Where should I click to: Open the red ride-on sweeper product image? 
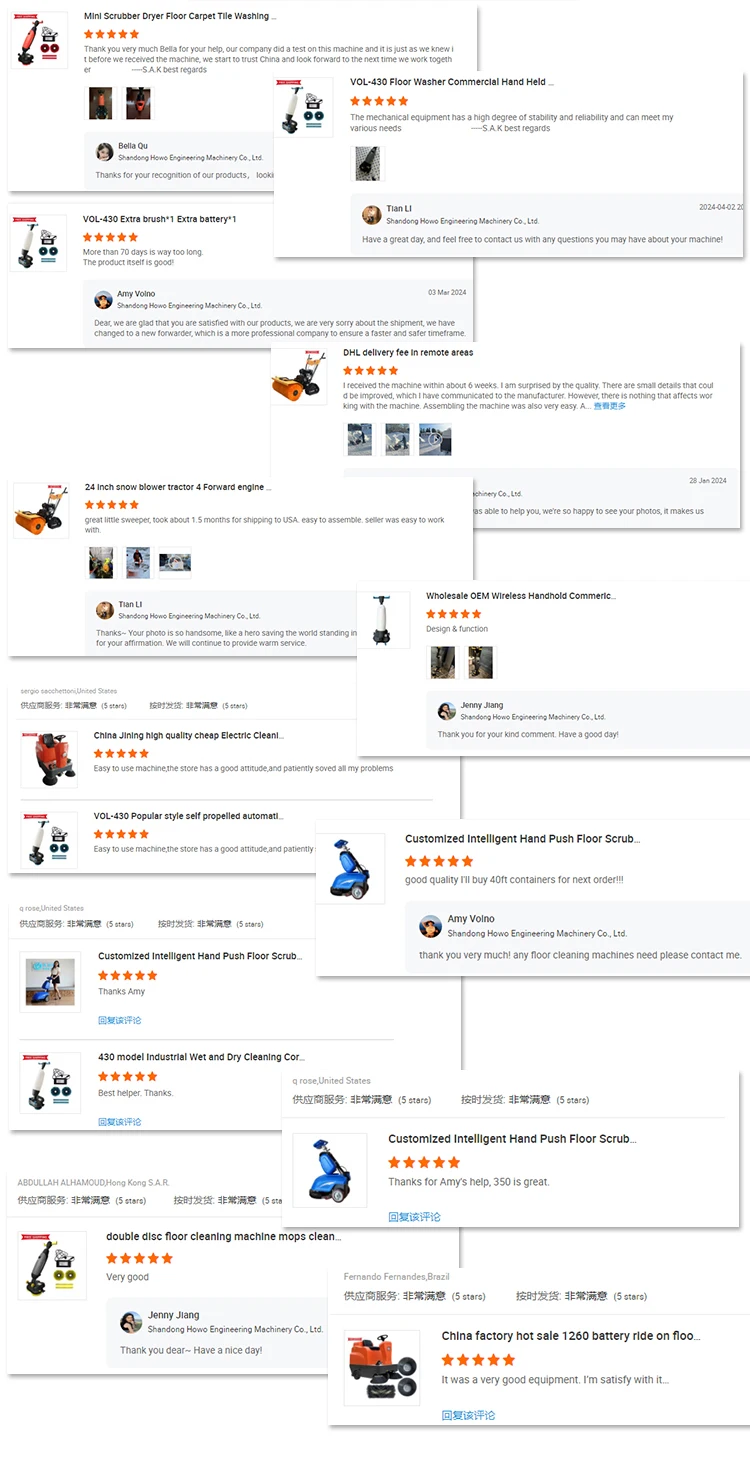click(x=49, y=758)
